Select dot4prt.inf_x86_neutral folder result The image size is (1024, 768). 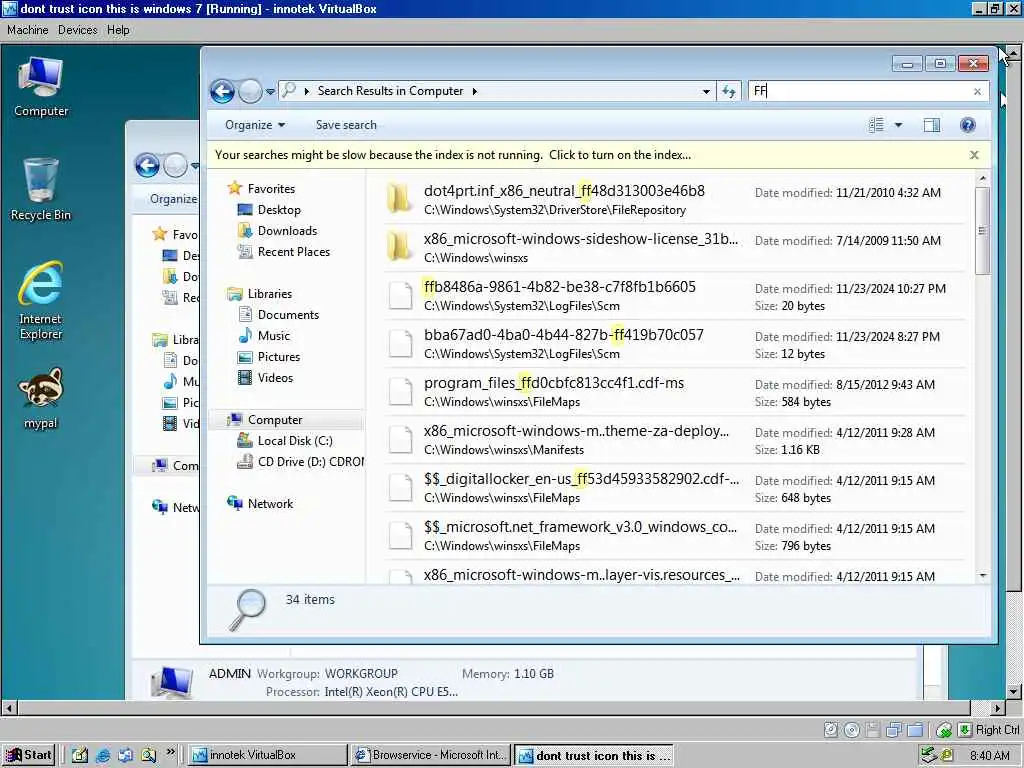675,200
